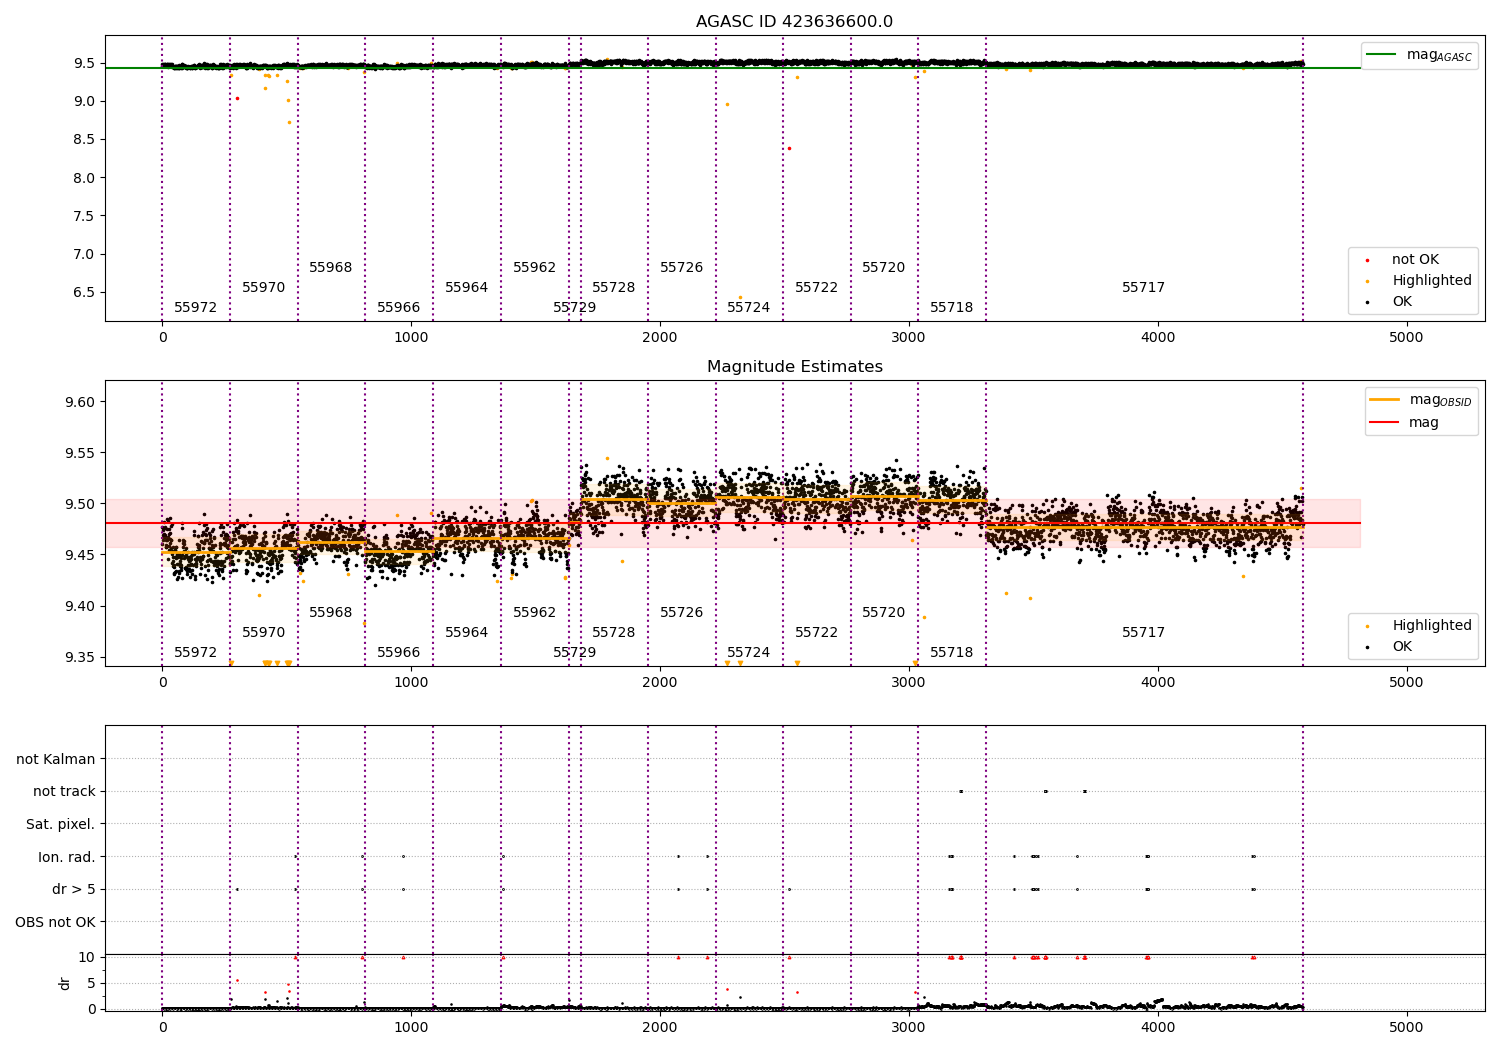Click OBSID label 55968 in top panel

pyautogui.click(x=331, y=268)
